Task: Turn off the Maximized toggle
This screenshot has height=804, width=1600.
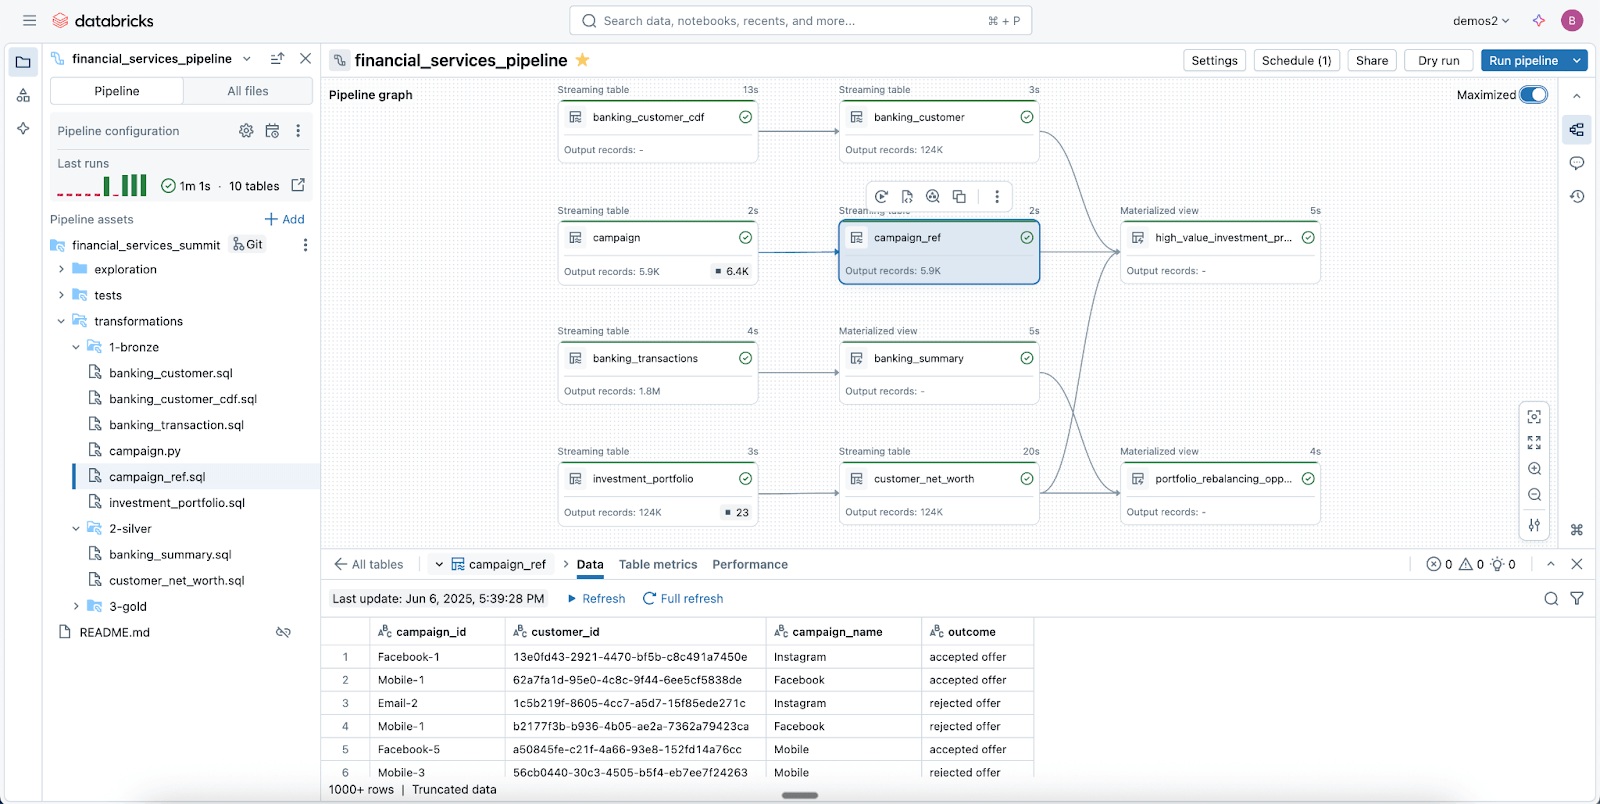Action: (1533, 95)
